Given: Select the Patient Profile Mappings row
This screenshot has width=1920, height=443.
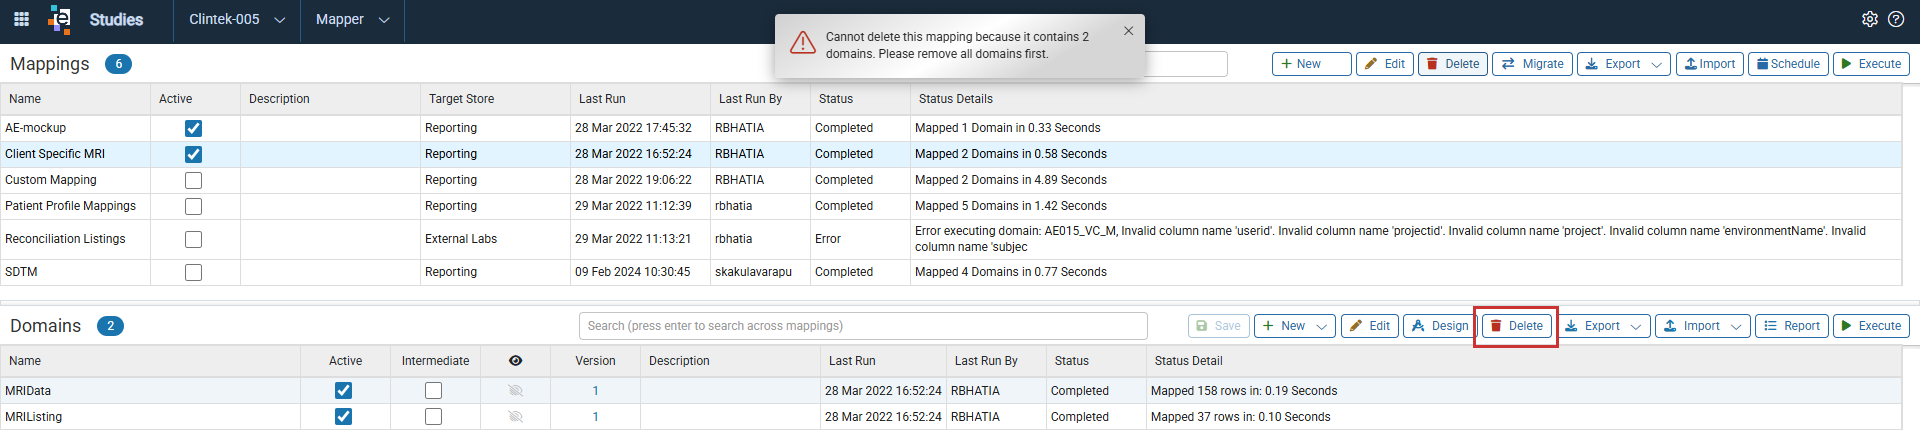Looking at the screenshot, I should point(950,206).
